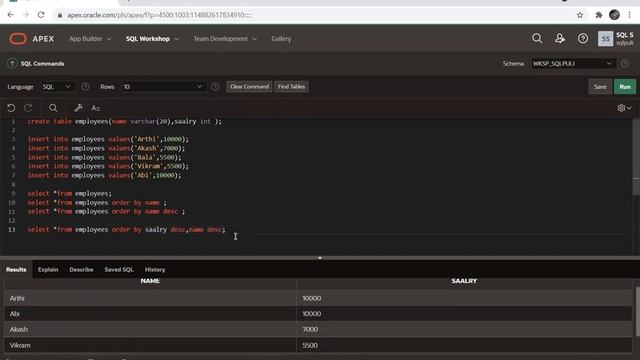Click the 5500 salary cell

click(x=464, y=345)
